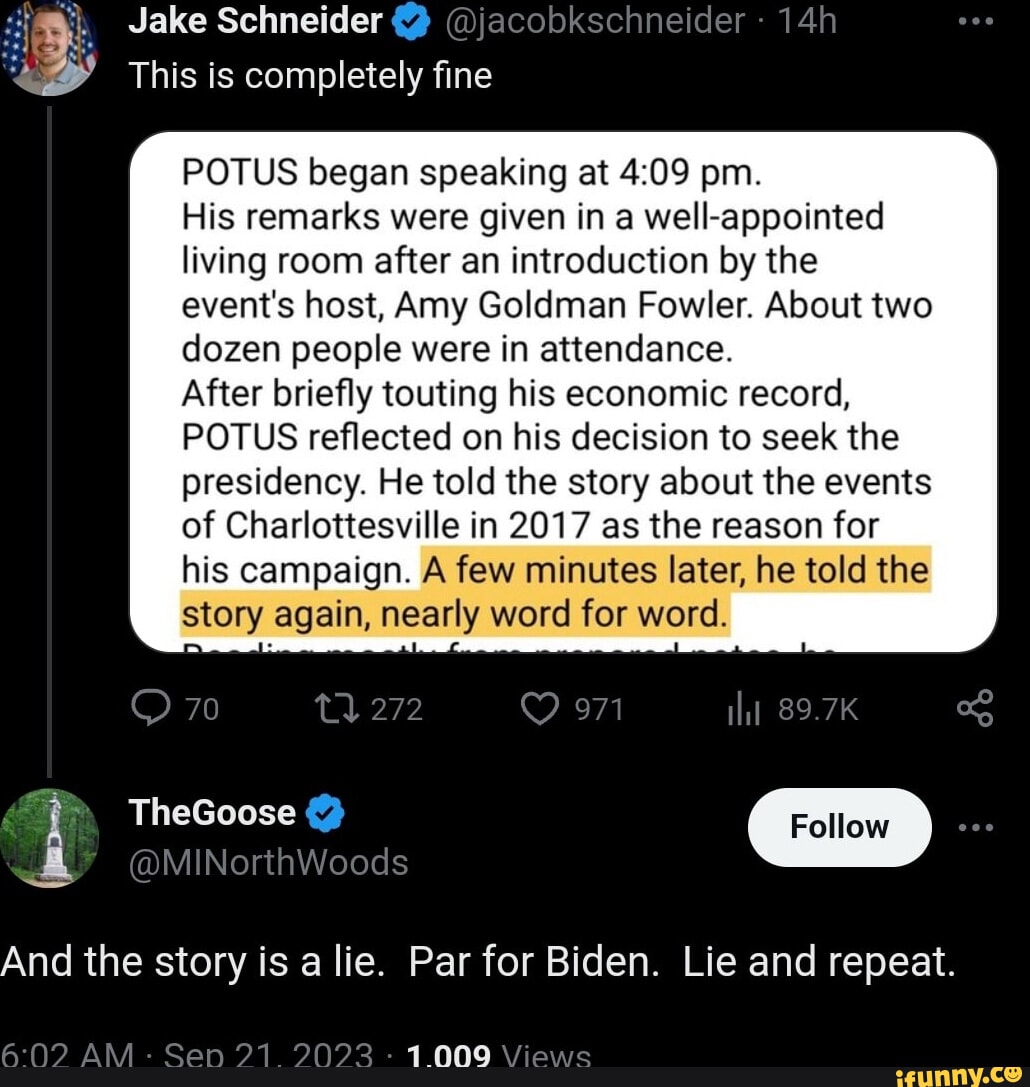Expand the quoted POTUS pool report image
The image size is (1030, 1087).
[x=563, y=392]
